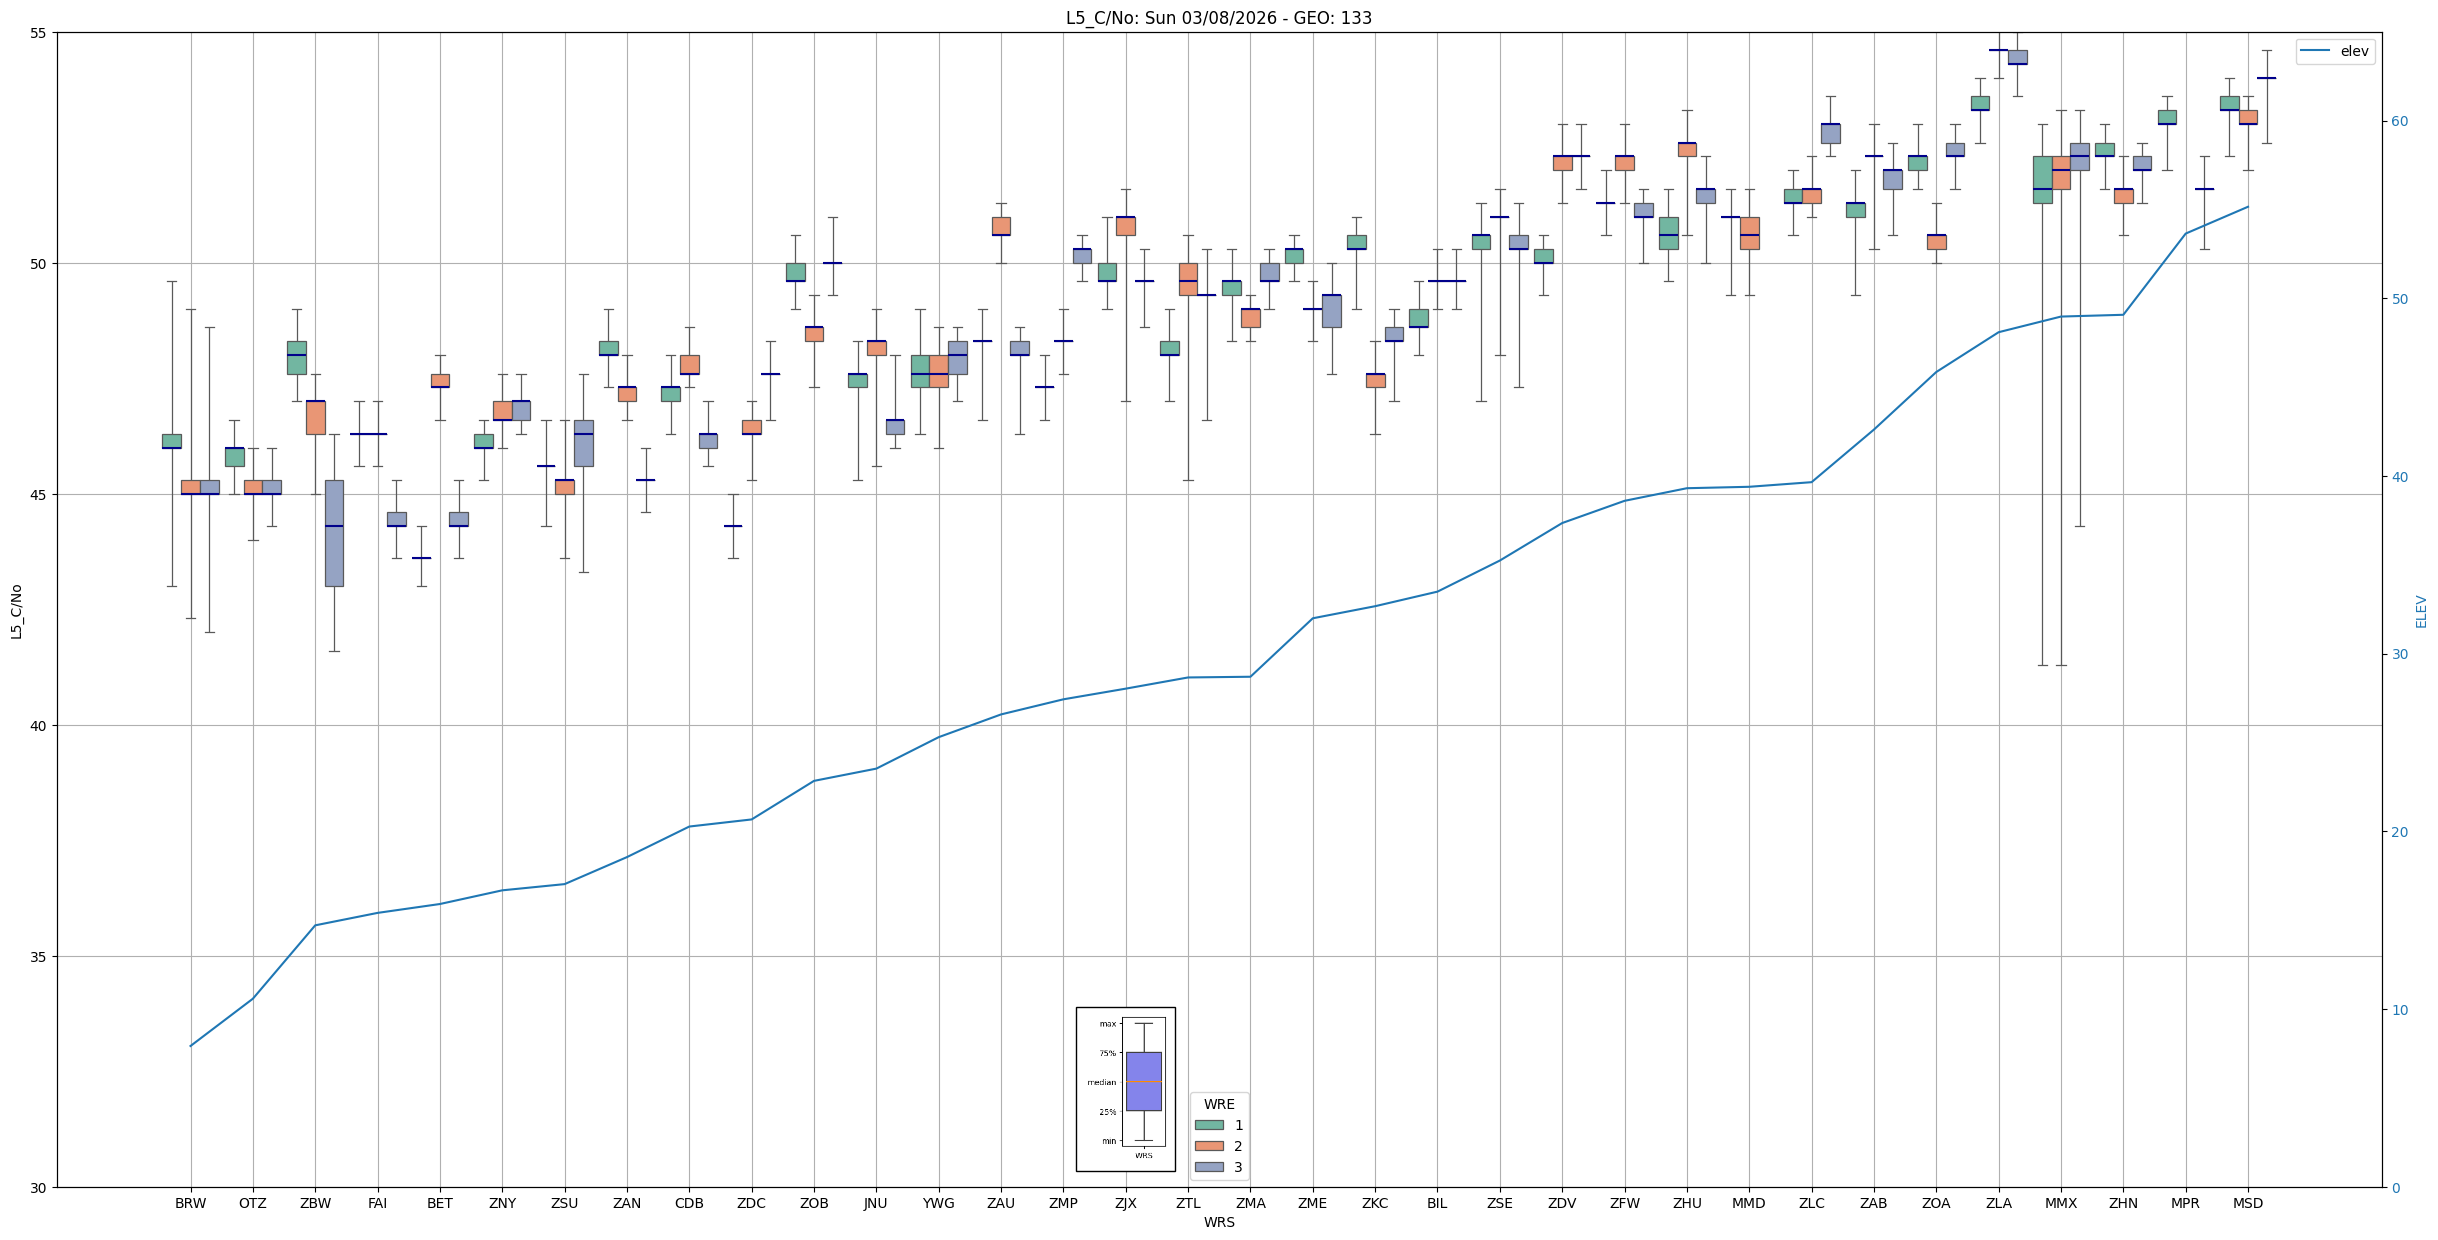Viewport: 2438px width, 1240px height.
Task: Click the WRE legend title
Action: coord(1218,1104)
